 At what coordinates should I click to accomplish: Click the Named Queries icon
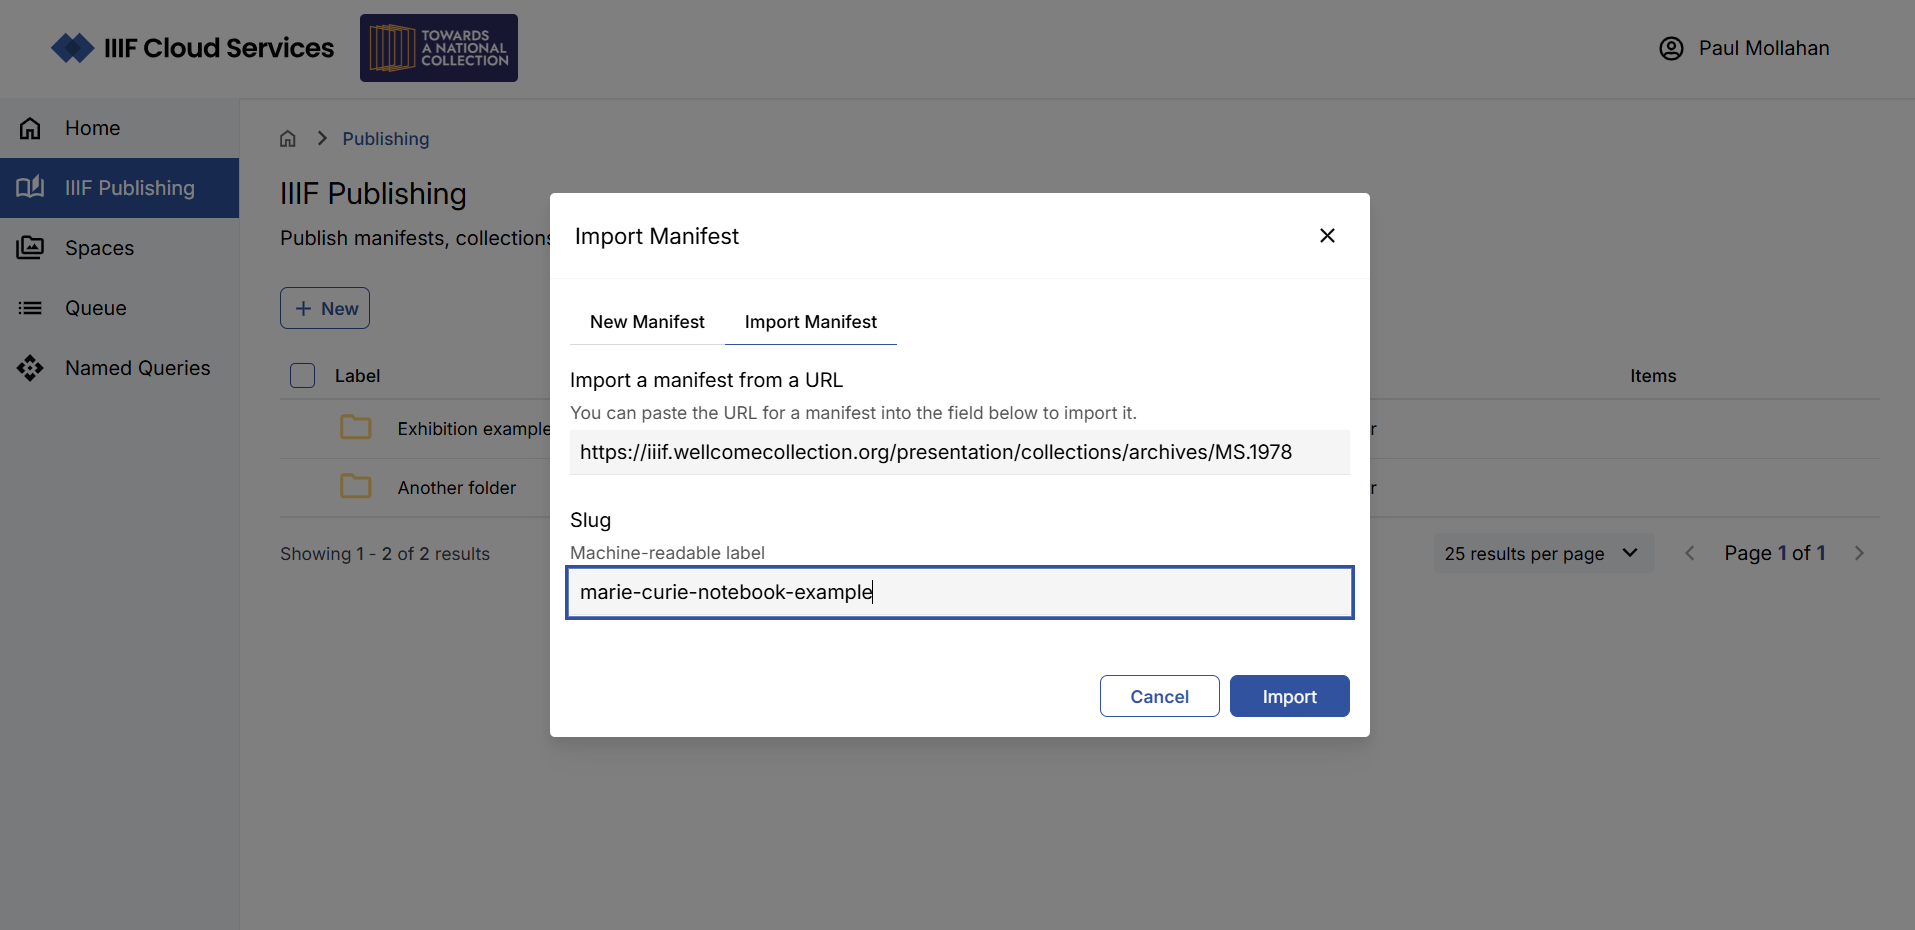pyautogui.click(x=30, y=368)
